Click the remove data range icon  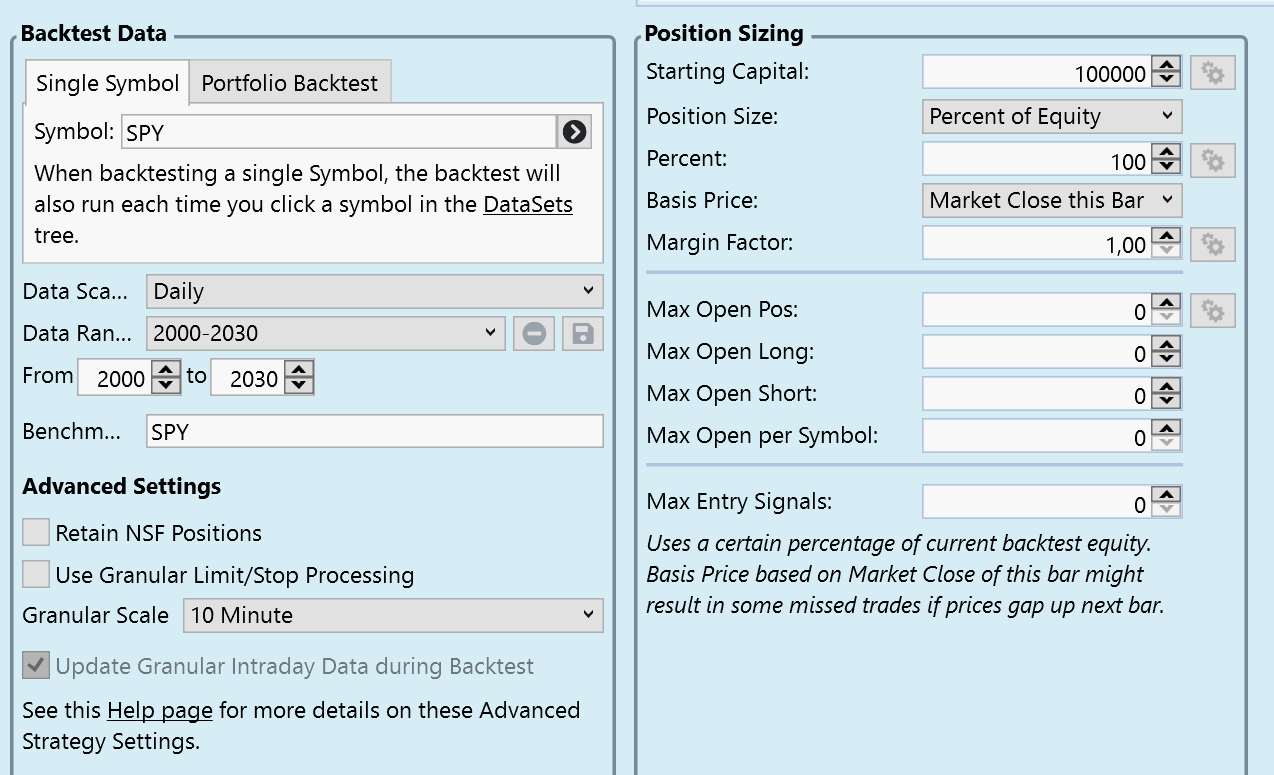click(534, 333)
